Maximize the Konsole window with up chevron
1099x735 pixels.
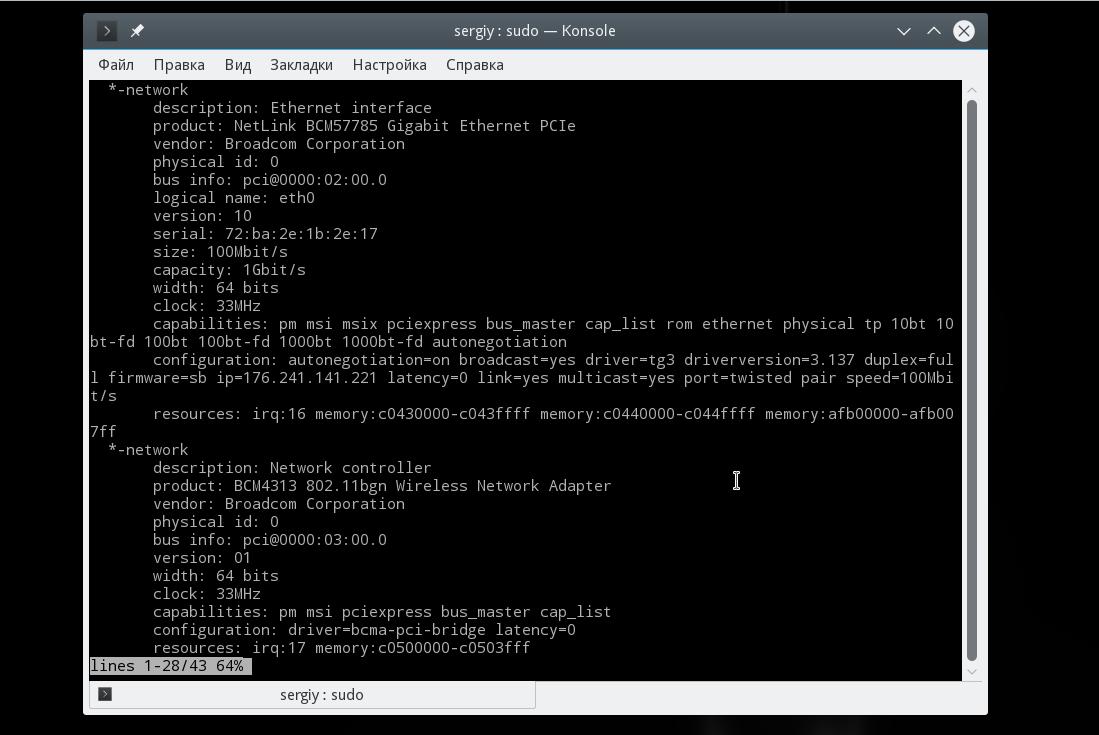coord(934,31)
